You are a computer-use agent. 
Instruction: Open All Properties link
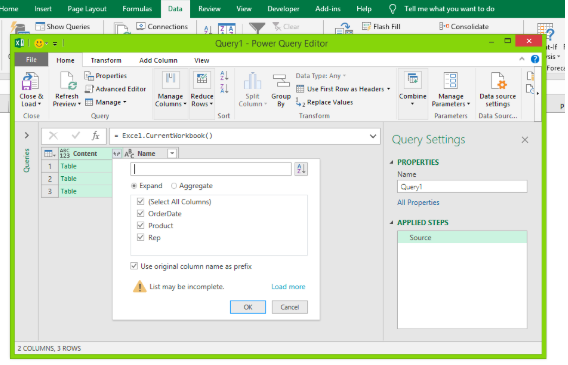click(418, 202)
